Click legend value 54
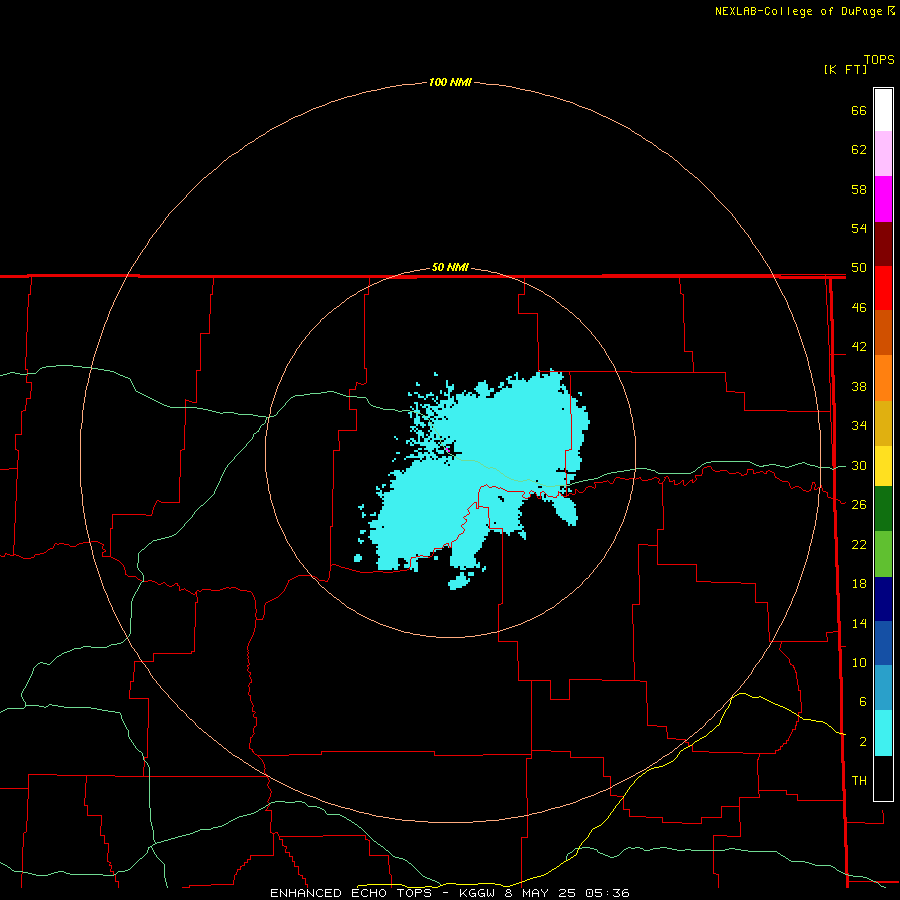 click(859, 228)
